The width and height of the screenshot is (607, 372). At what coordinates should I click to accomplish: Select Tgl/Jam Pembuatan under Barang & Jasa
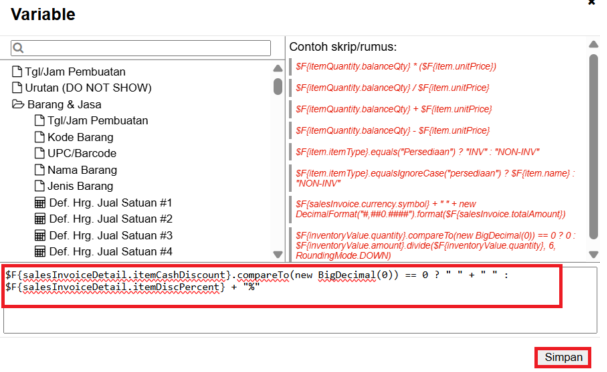98,121
